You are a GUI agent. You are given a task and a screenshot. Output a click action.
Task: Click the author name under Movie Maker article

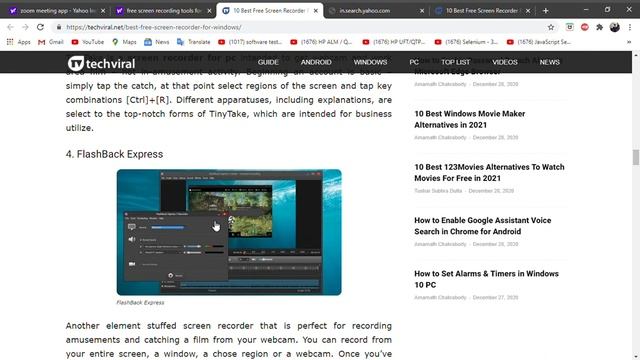[x=440, y=138]
